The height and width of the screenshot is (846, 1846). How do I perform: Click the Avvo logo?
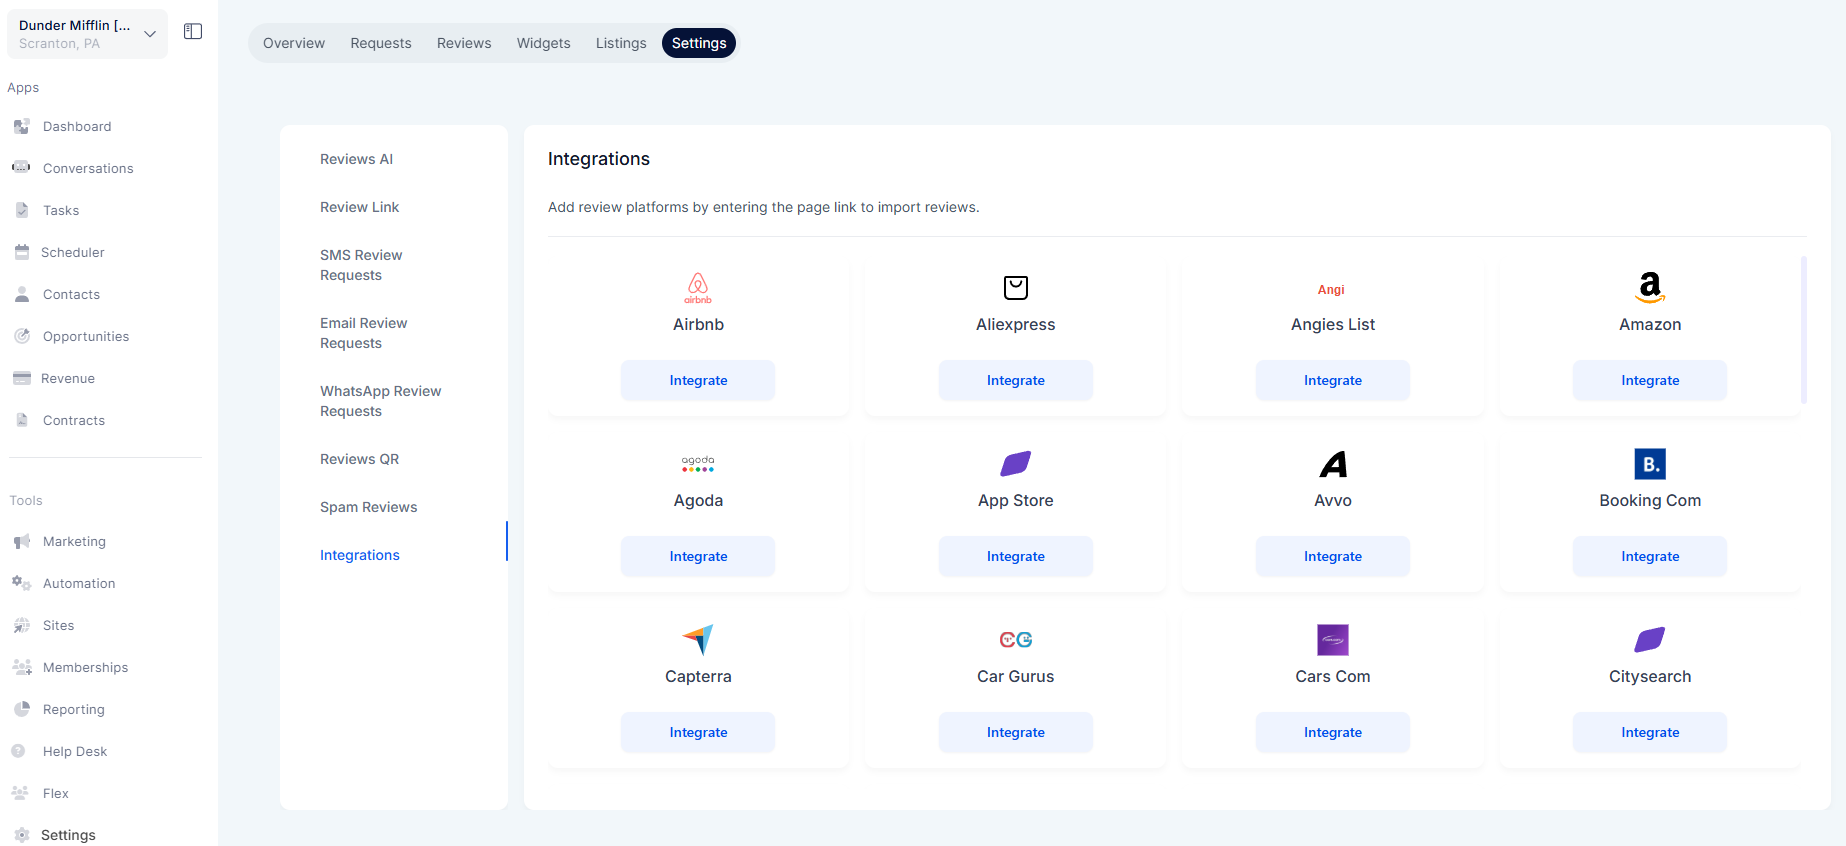pyautogui.click(x=1333, y=464)
